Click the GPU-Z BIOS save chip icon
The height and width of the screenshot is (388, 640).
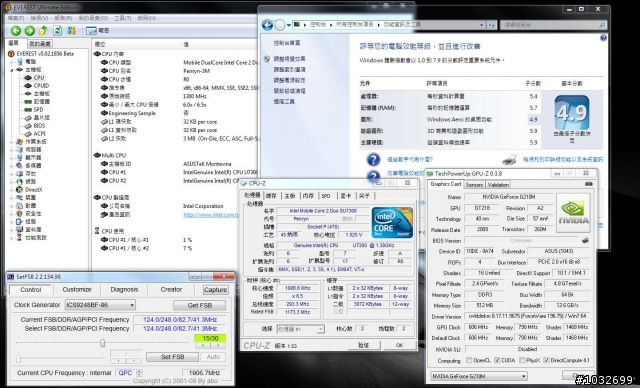point(585,240)
